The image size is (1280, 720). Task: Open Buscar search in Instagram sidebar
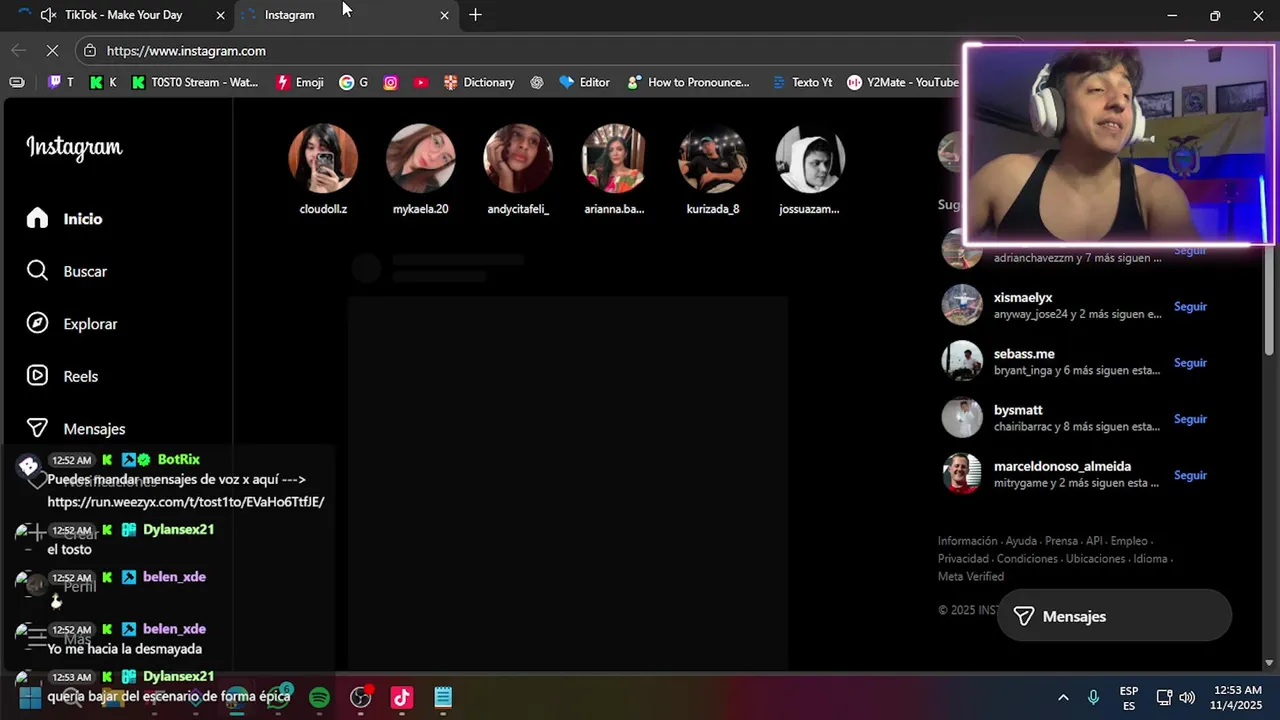tap(66, 271)
